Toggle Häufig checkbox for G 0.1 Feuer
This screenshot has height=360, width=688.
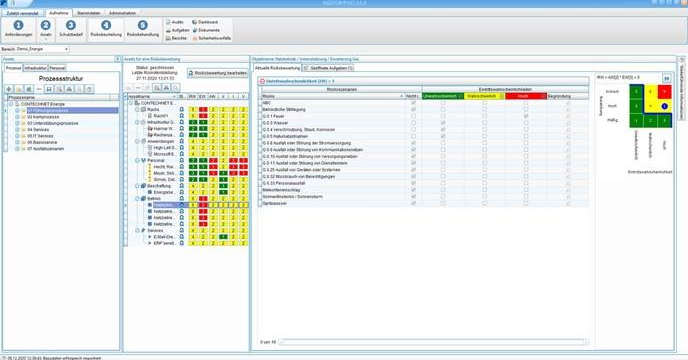click(526, 116)
